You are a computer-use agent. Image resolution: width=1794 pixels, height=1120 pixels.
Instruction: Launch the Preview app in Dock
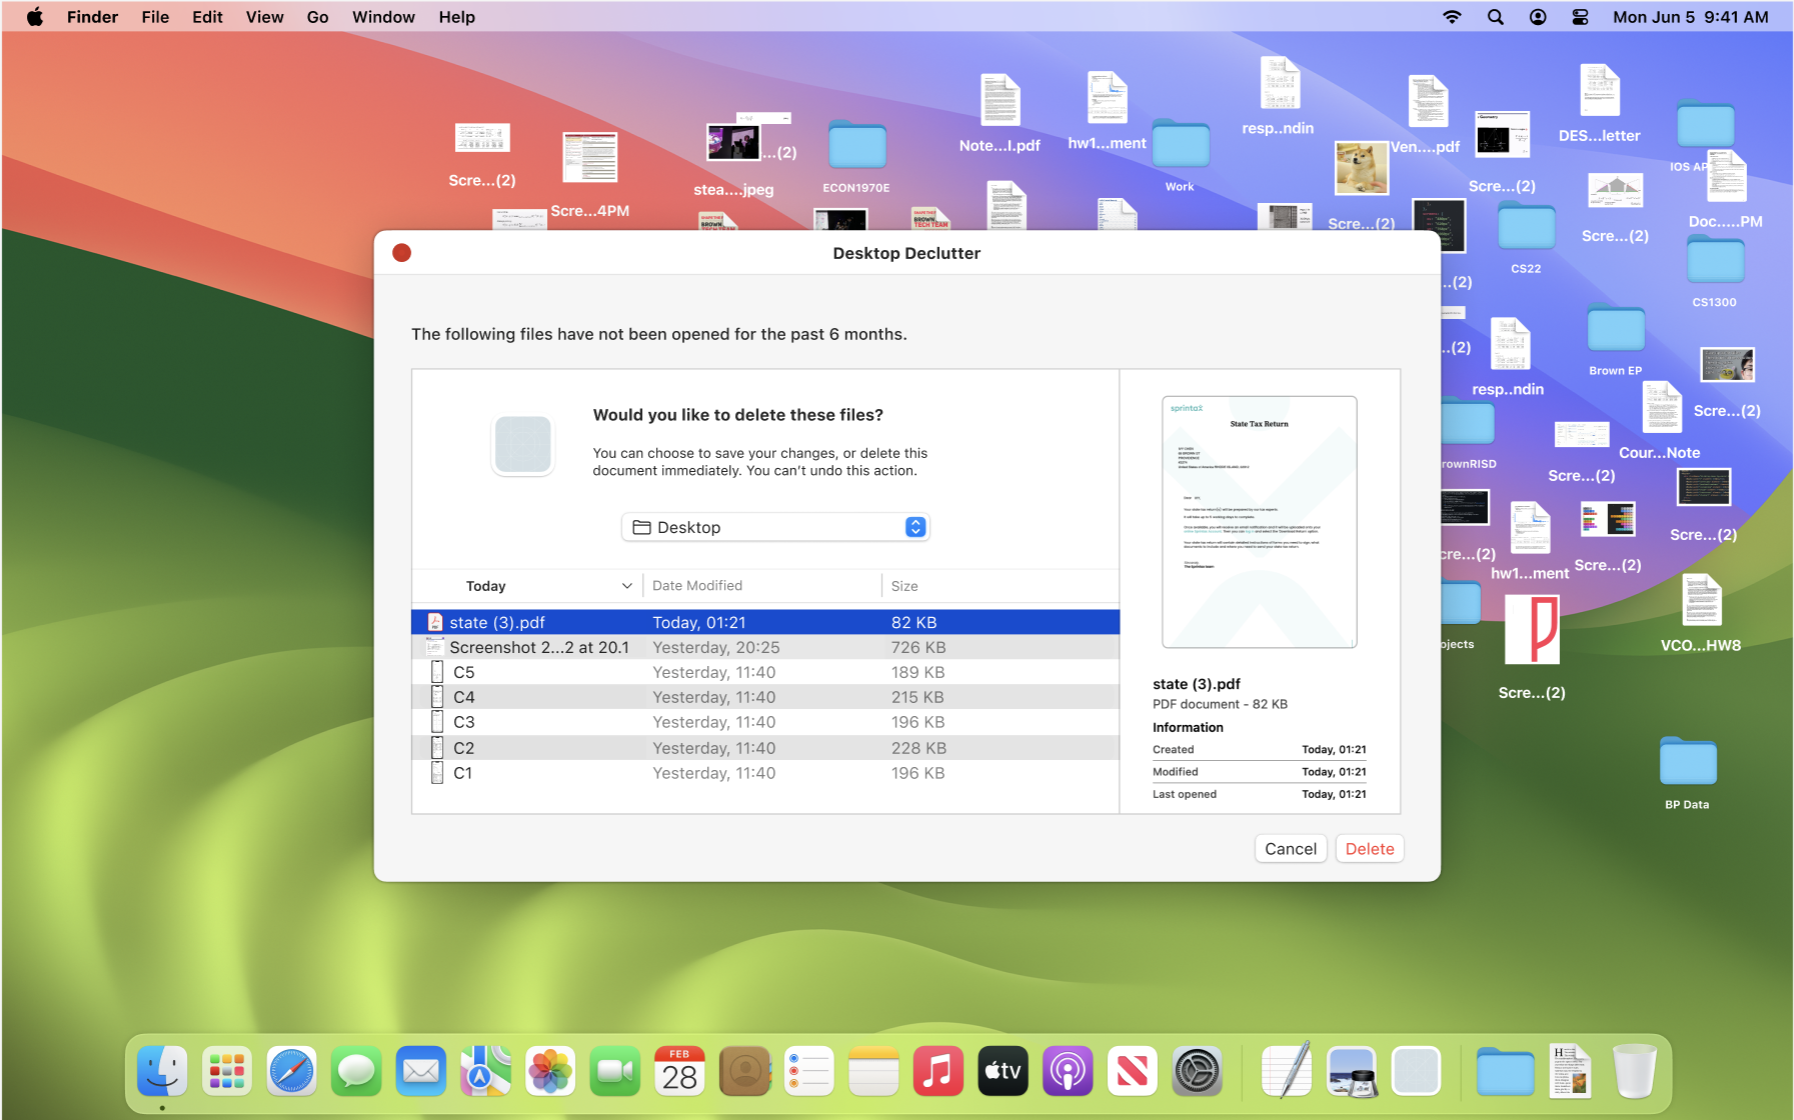click(x=1351, y=1072)
